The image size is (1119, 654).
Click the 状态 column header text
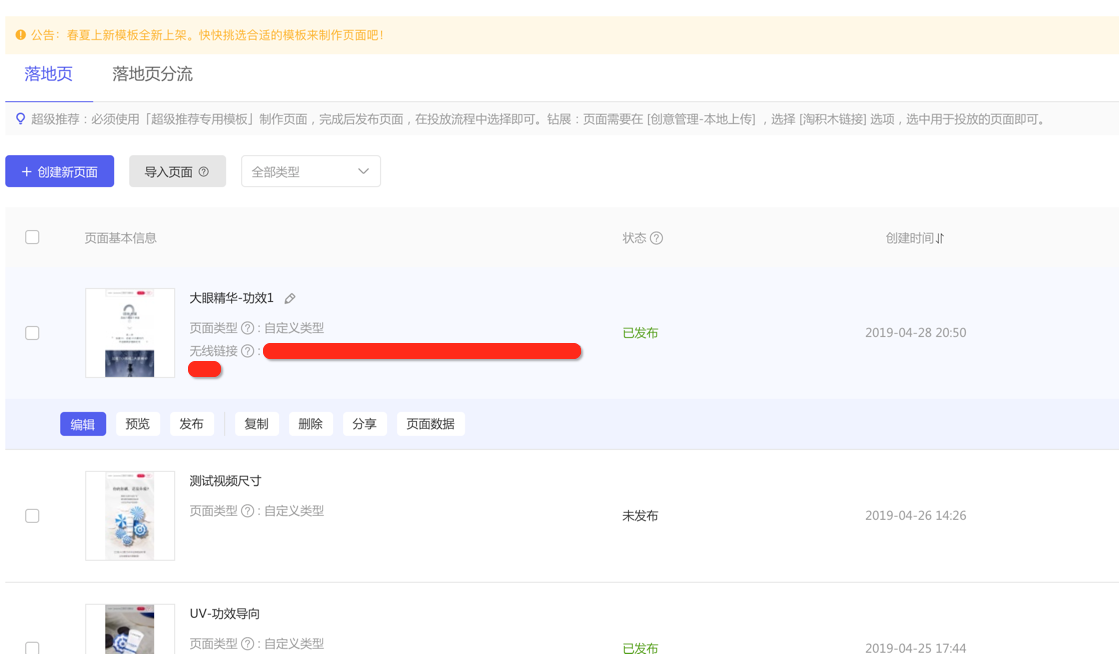point(634,238)
